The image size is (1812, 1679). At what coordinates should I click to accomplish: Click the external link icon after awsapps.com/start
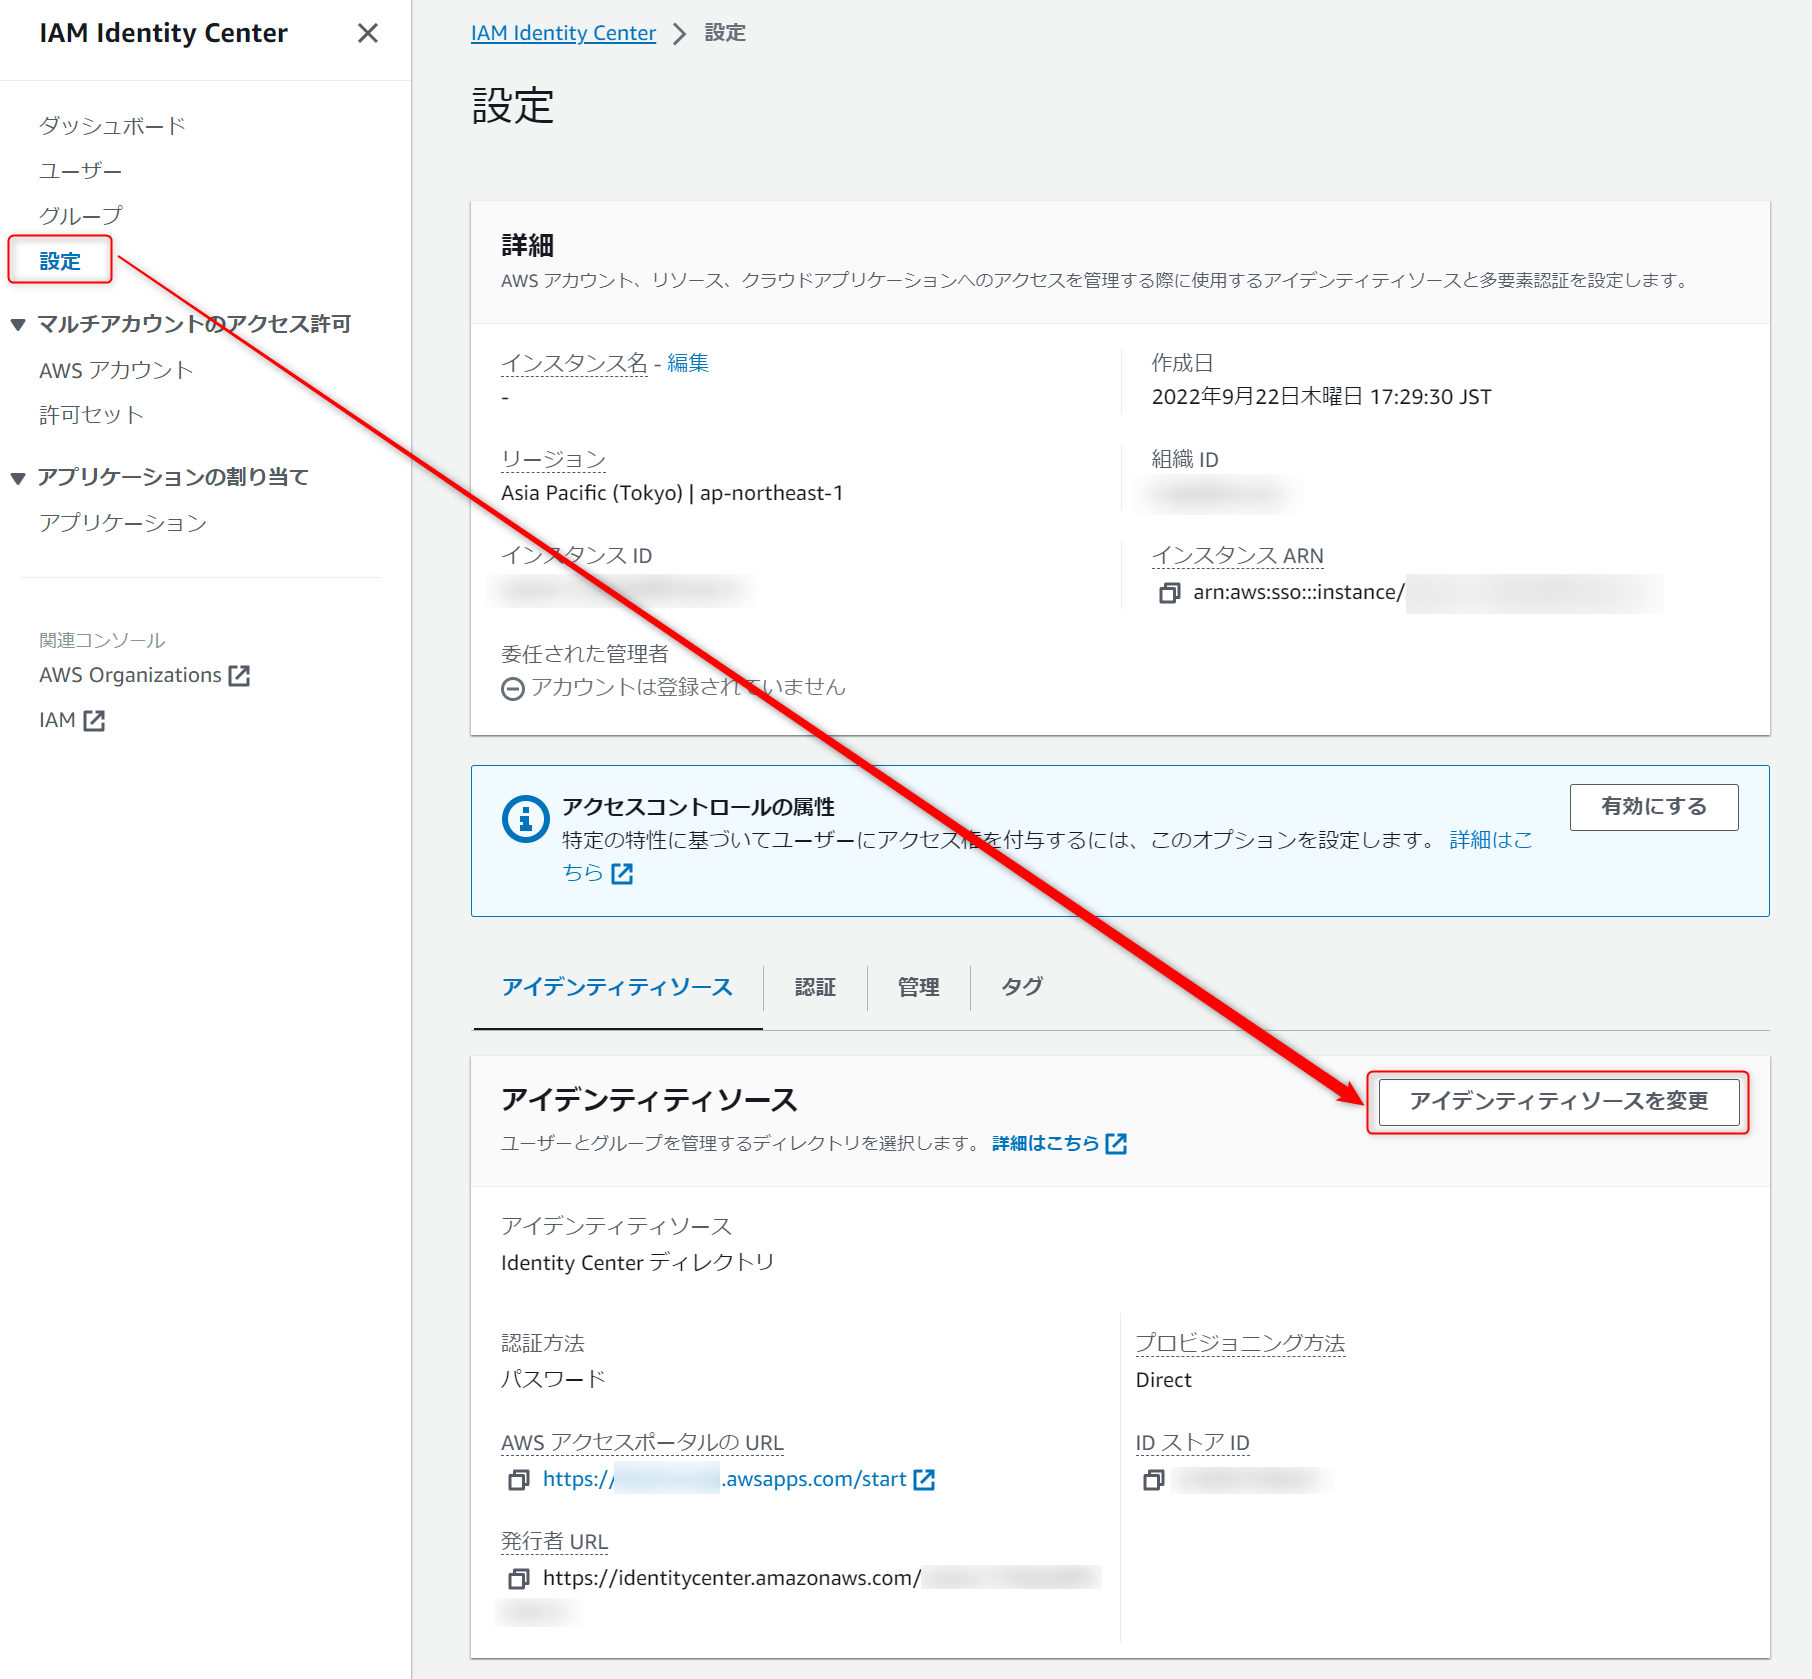point(924,1480)
